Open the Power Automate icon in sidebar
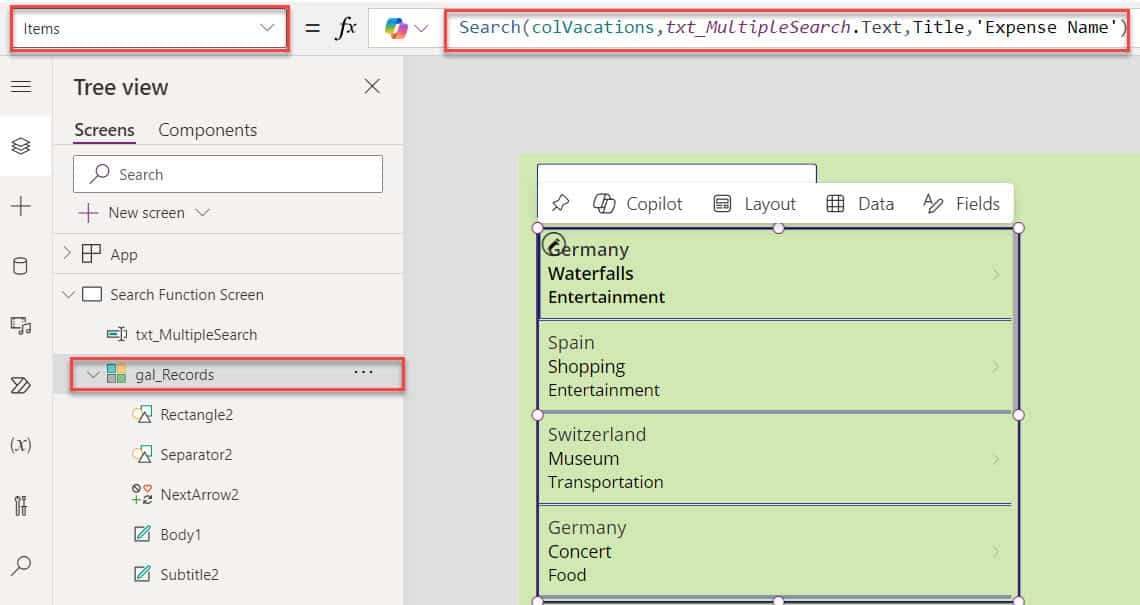This screenshot has width=1140, height=605. tap(21, 385)
